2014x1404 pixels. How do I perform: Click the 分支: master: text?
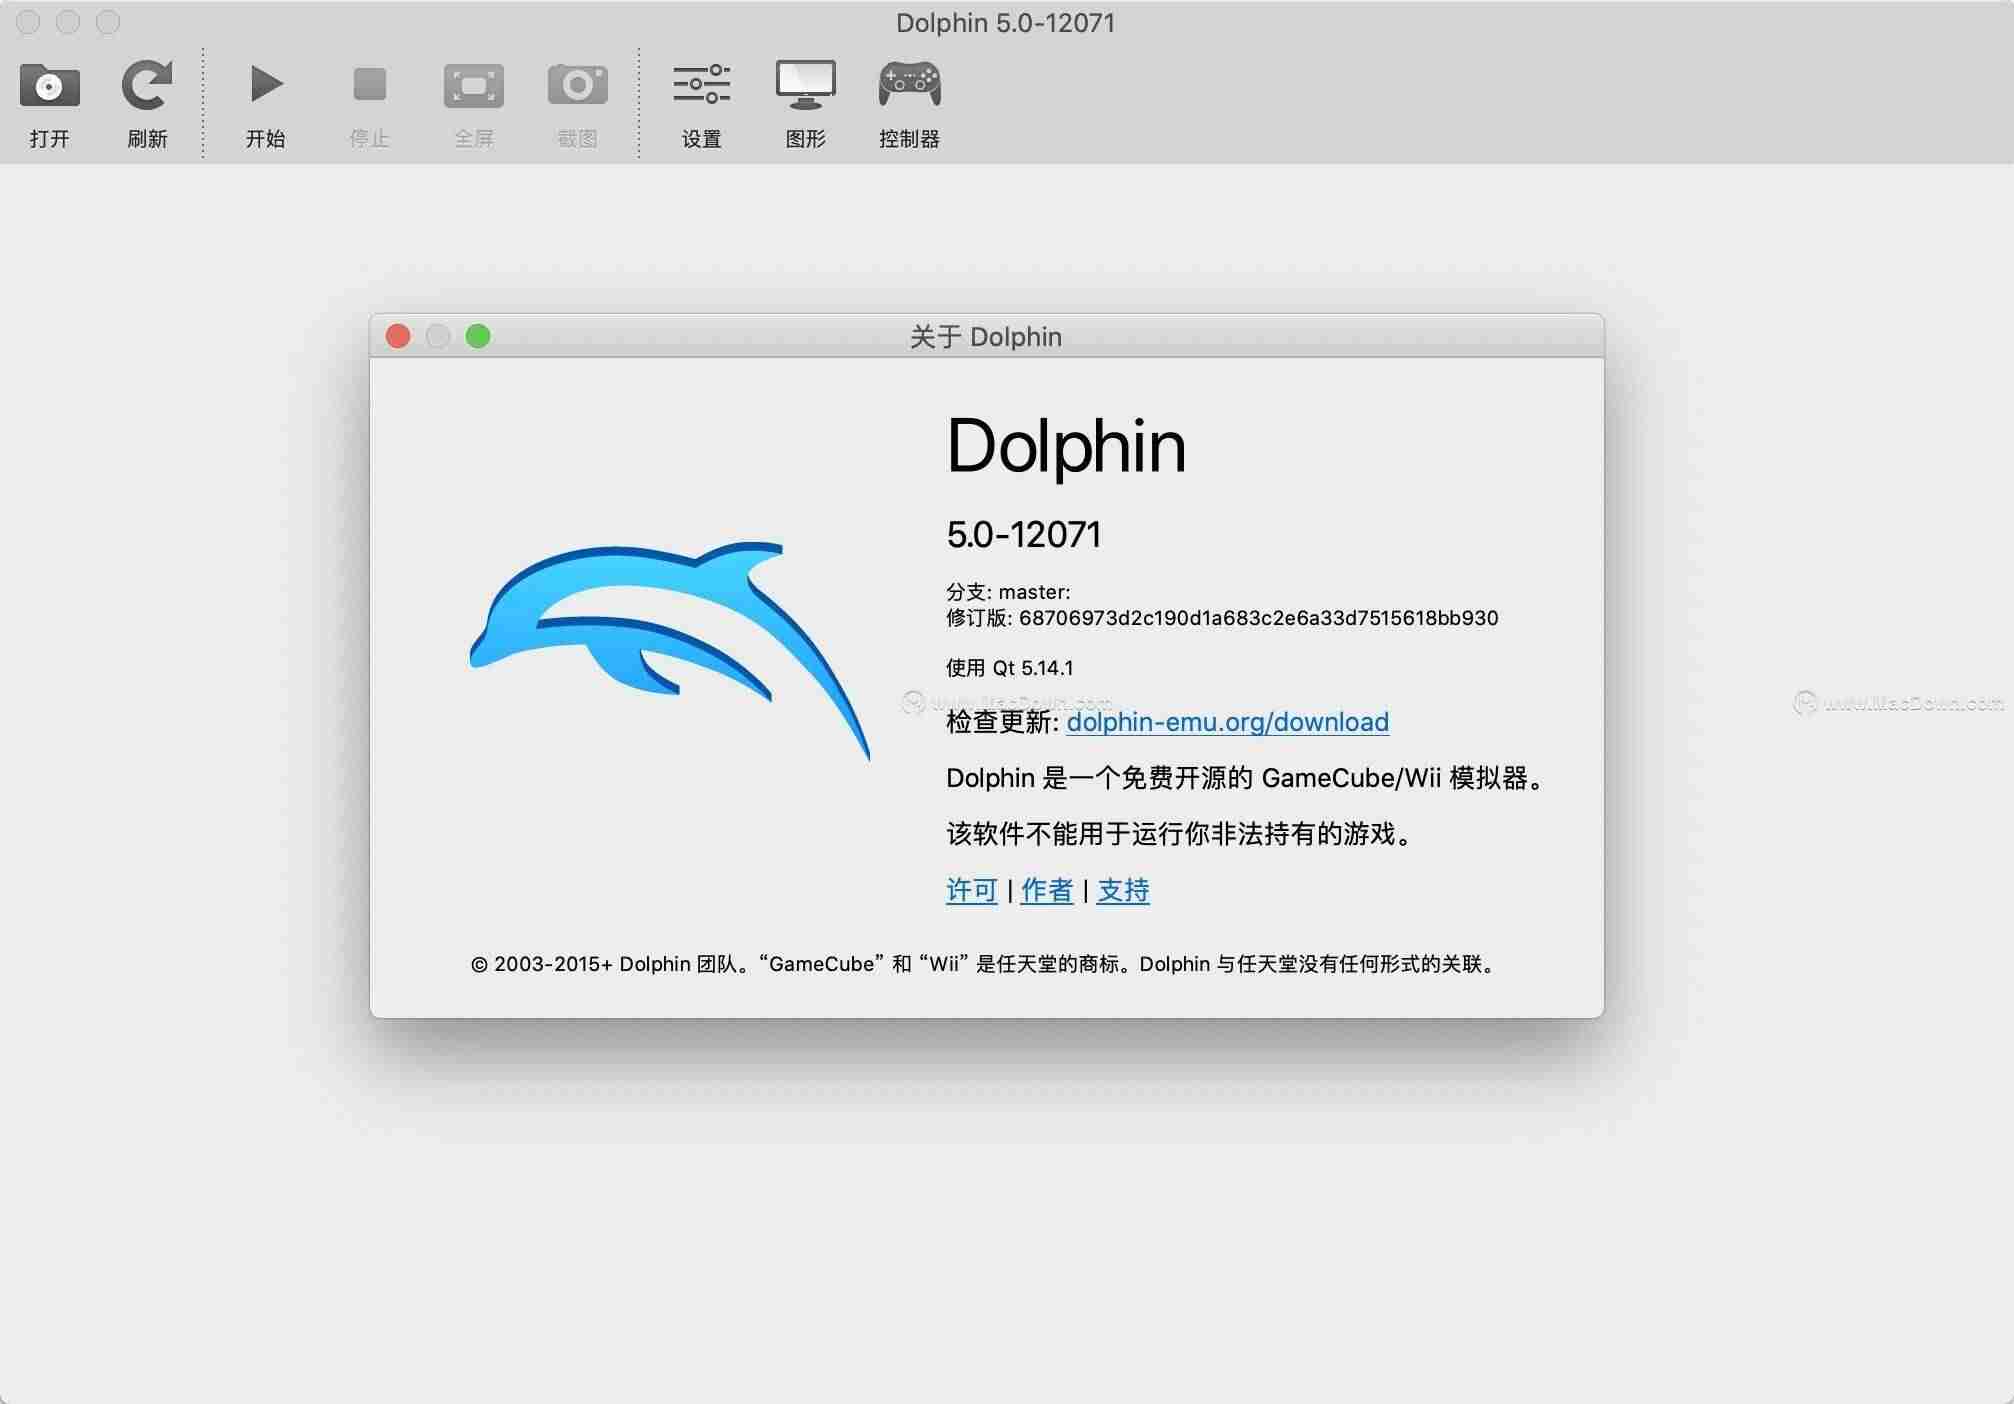1008,592
